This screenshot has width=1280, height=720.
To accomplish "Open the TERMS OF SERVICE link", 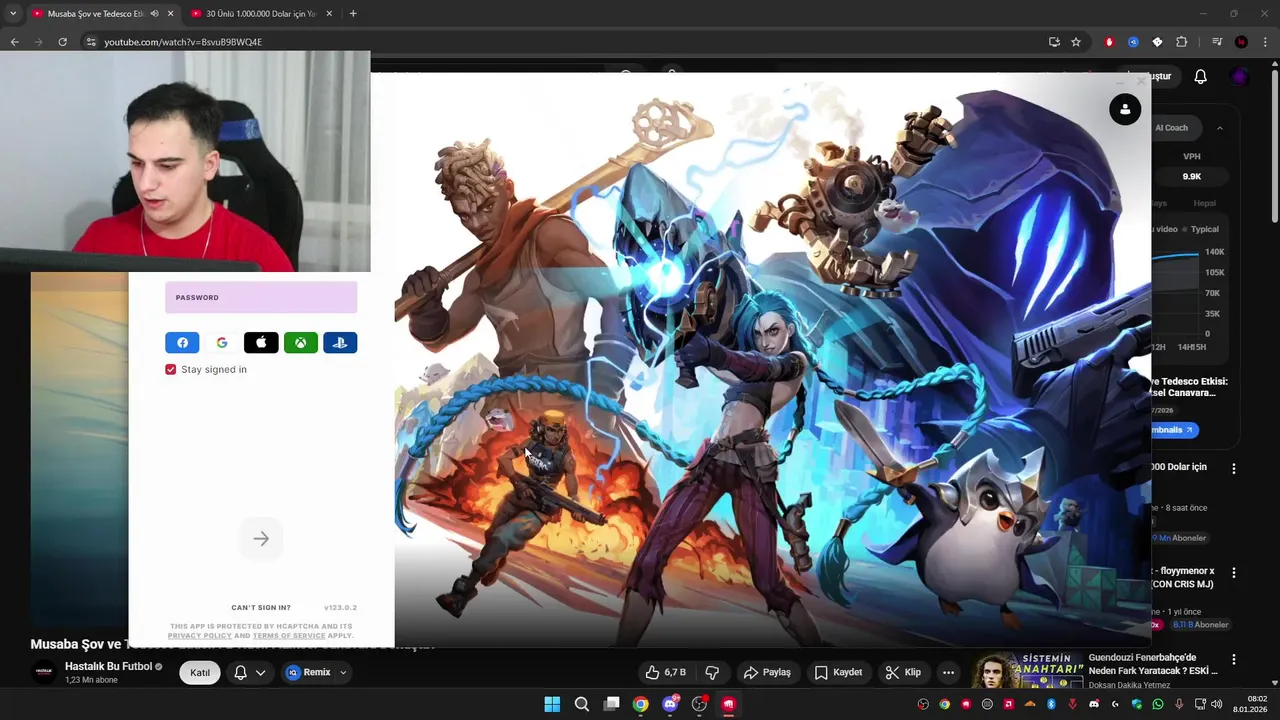I will click(x=289, y=635).
